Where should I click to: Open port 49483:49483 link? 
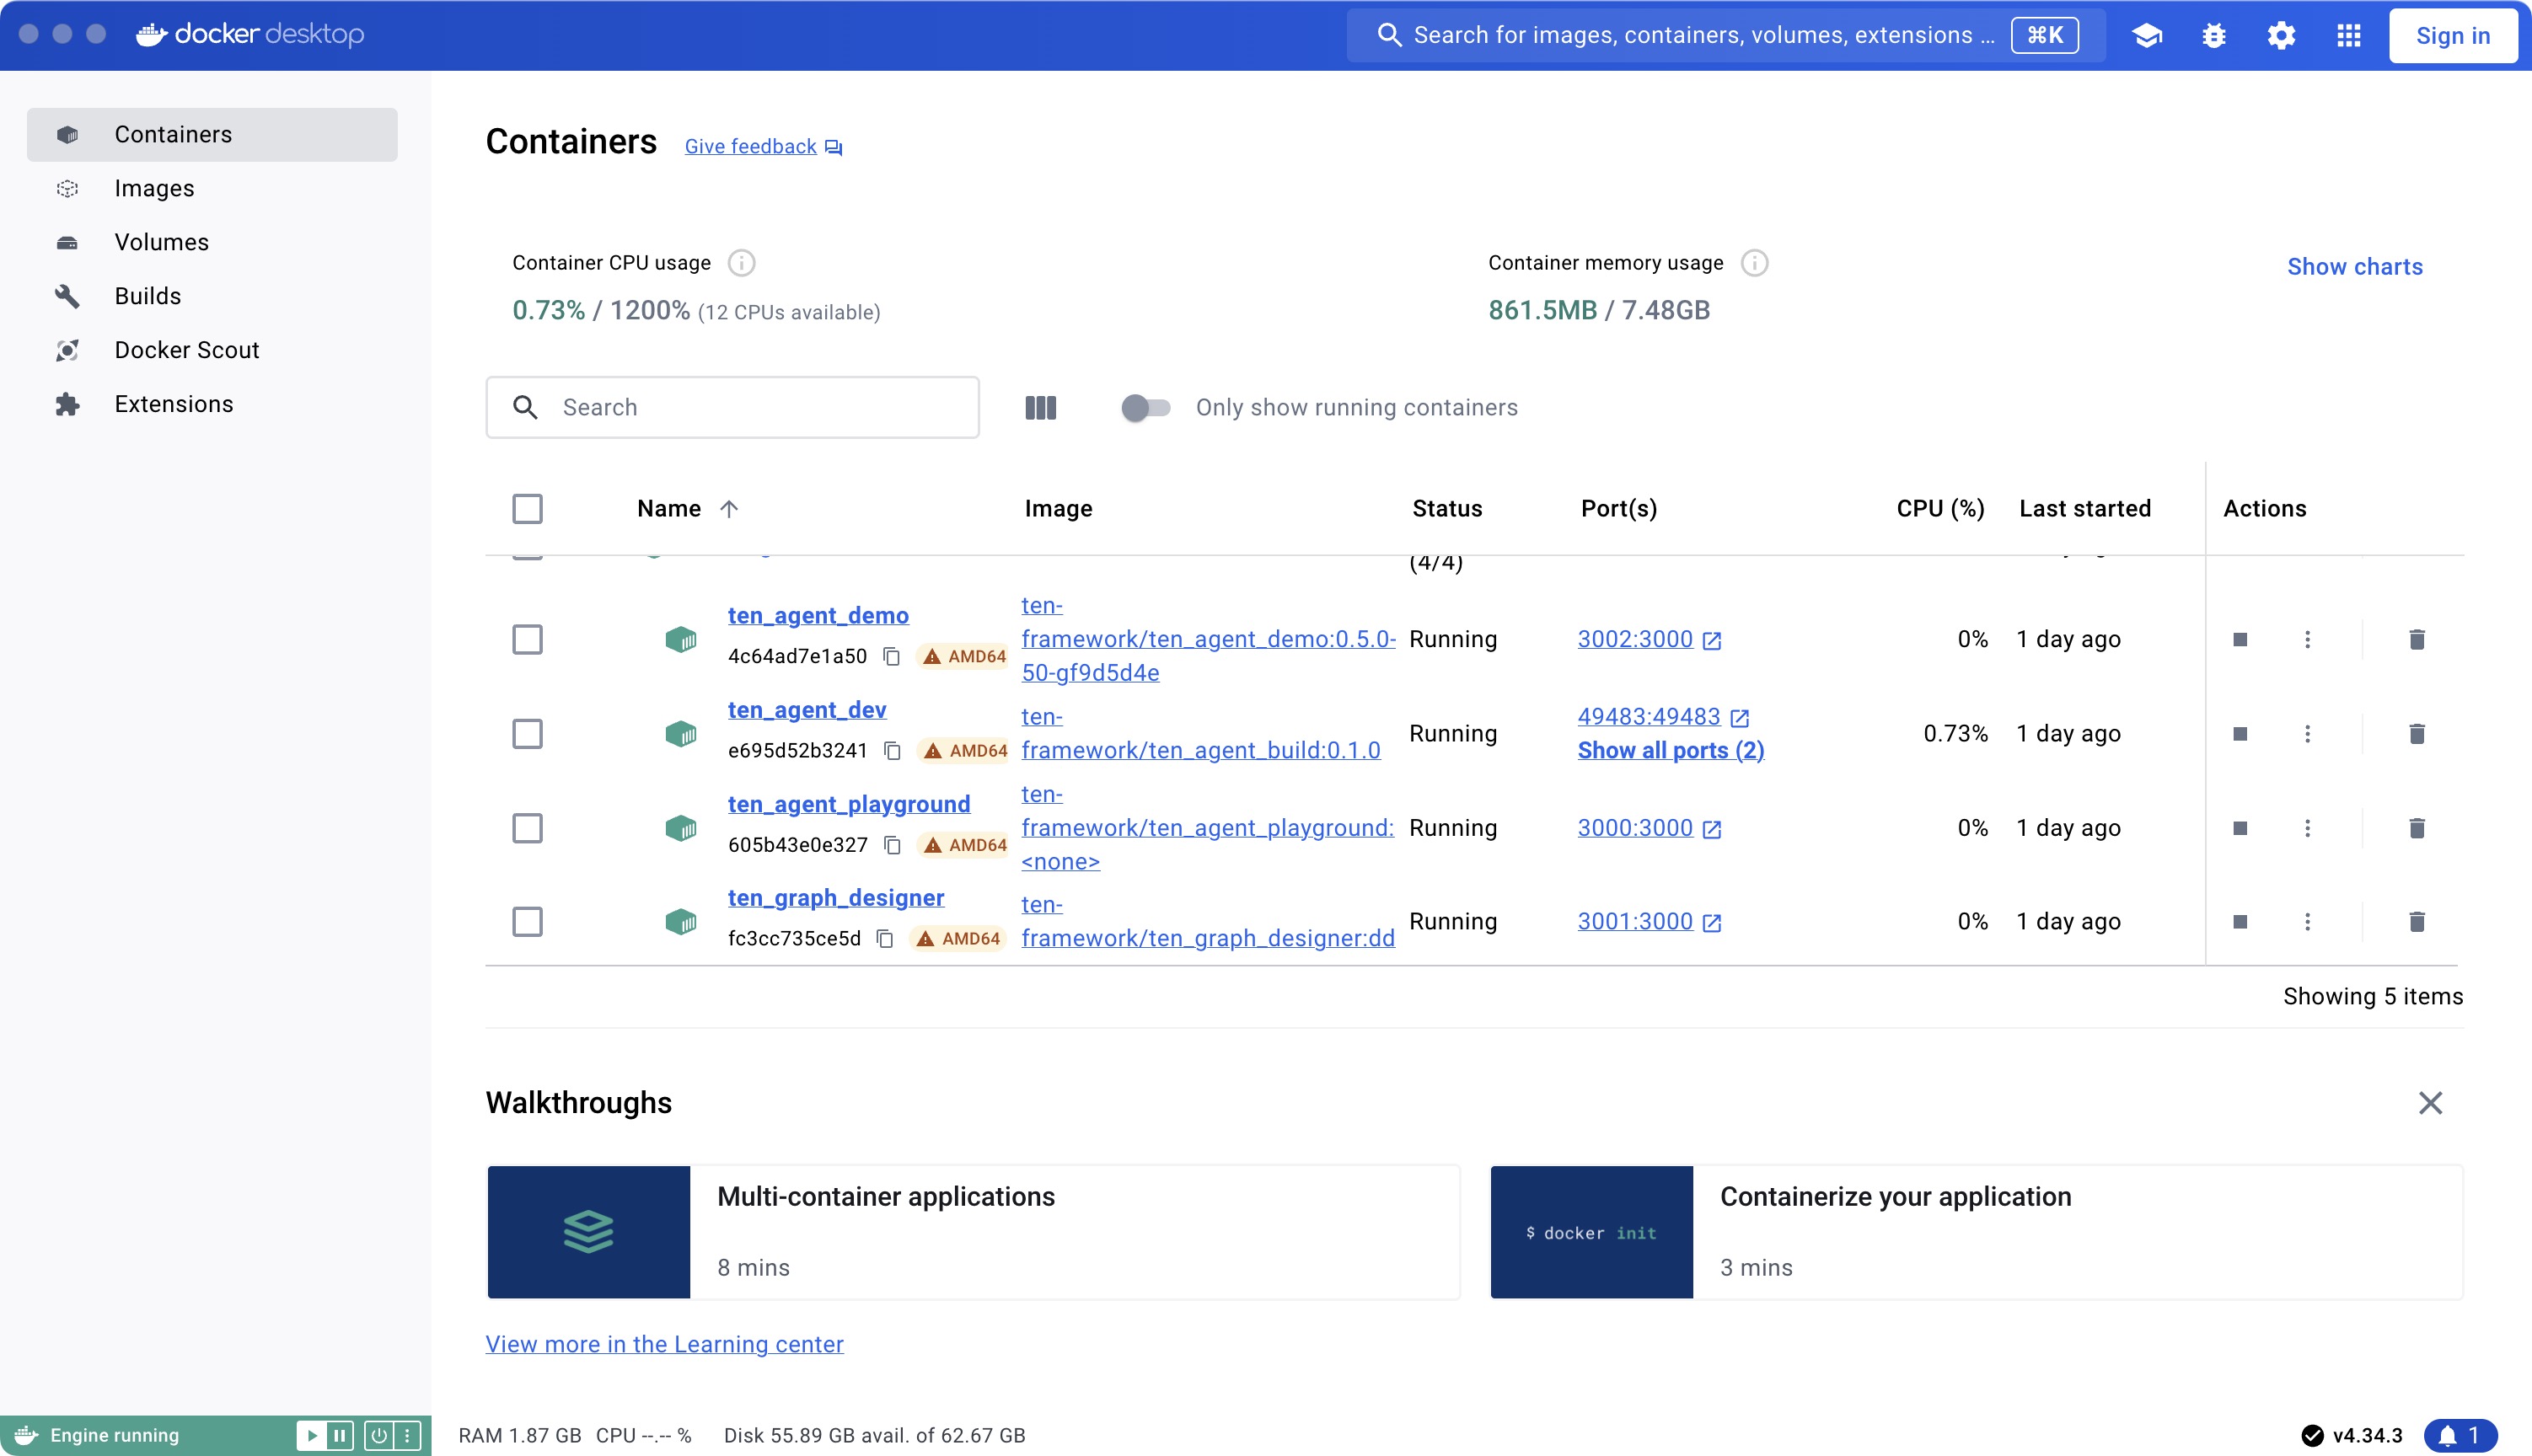point(1663,717)
